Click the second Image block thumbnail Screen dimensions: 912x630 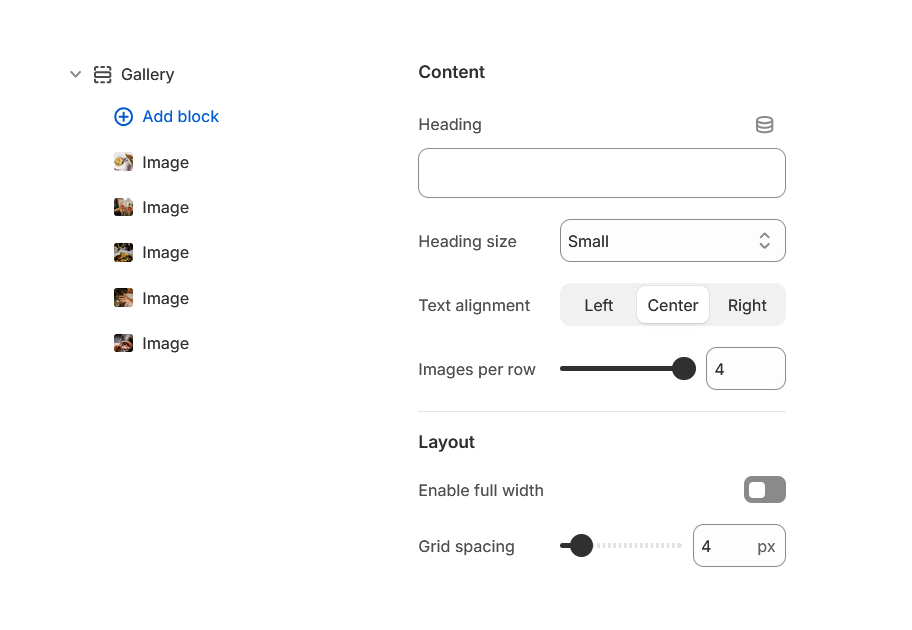(123, 207)
